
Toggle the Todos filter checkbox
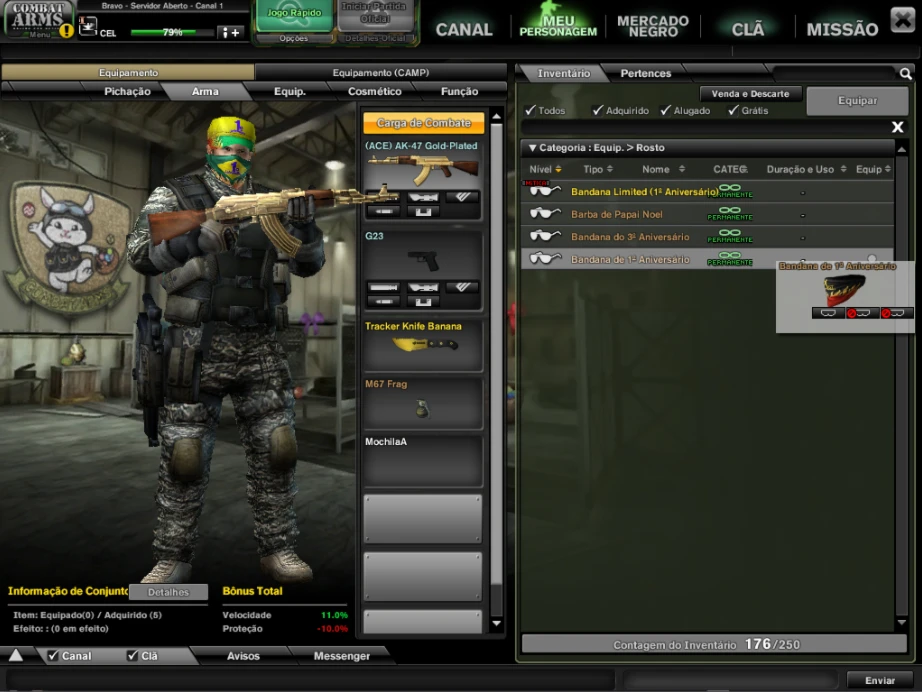pyautogui.click(x=530, y=110)
